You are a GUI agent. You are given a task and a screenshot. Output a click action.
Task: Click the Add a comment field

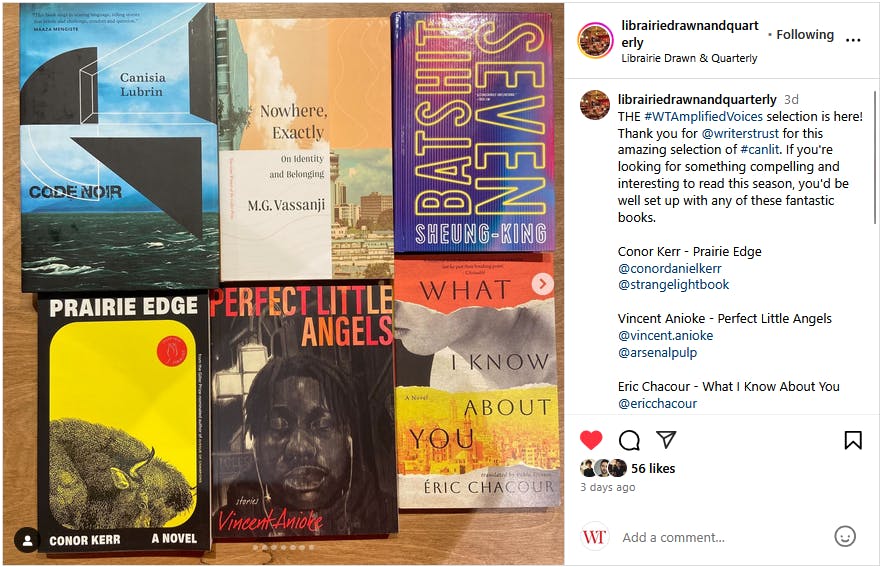pos(724,537)
